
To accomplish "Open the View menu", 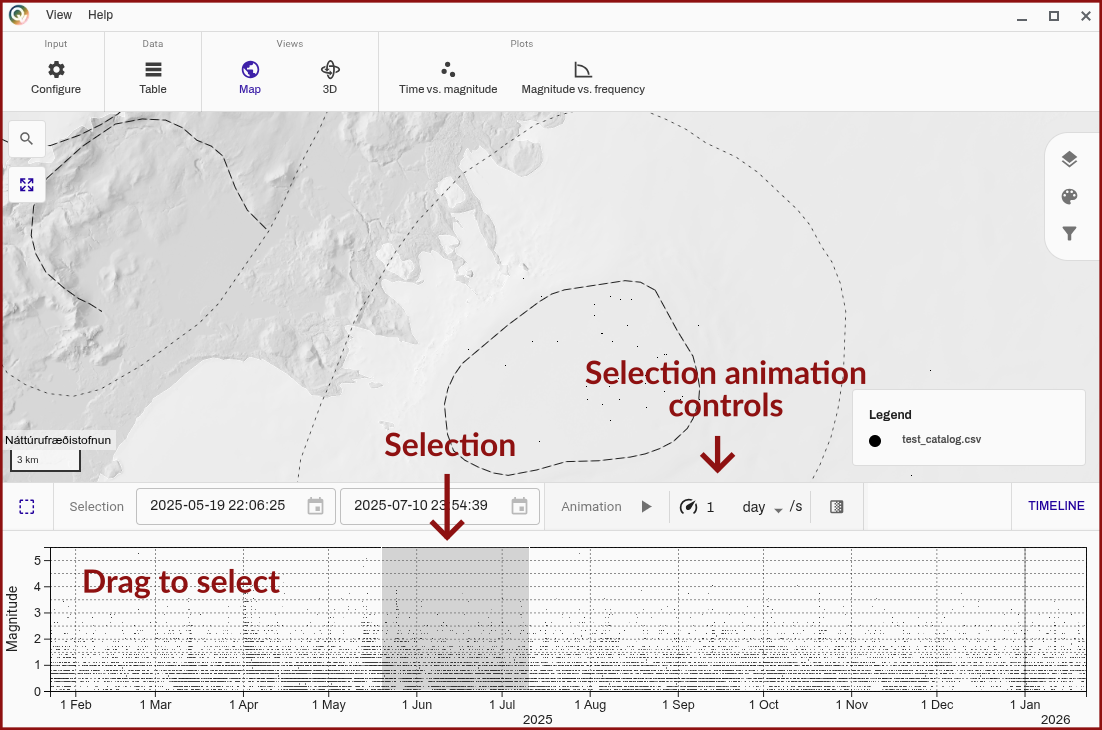I will (x=59, y=15).
